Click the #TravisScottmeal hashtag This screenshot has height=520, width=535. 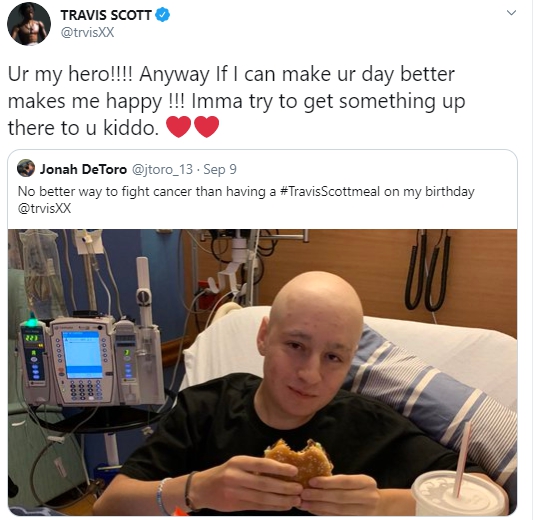click(x=329, y=191)
